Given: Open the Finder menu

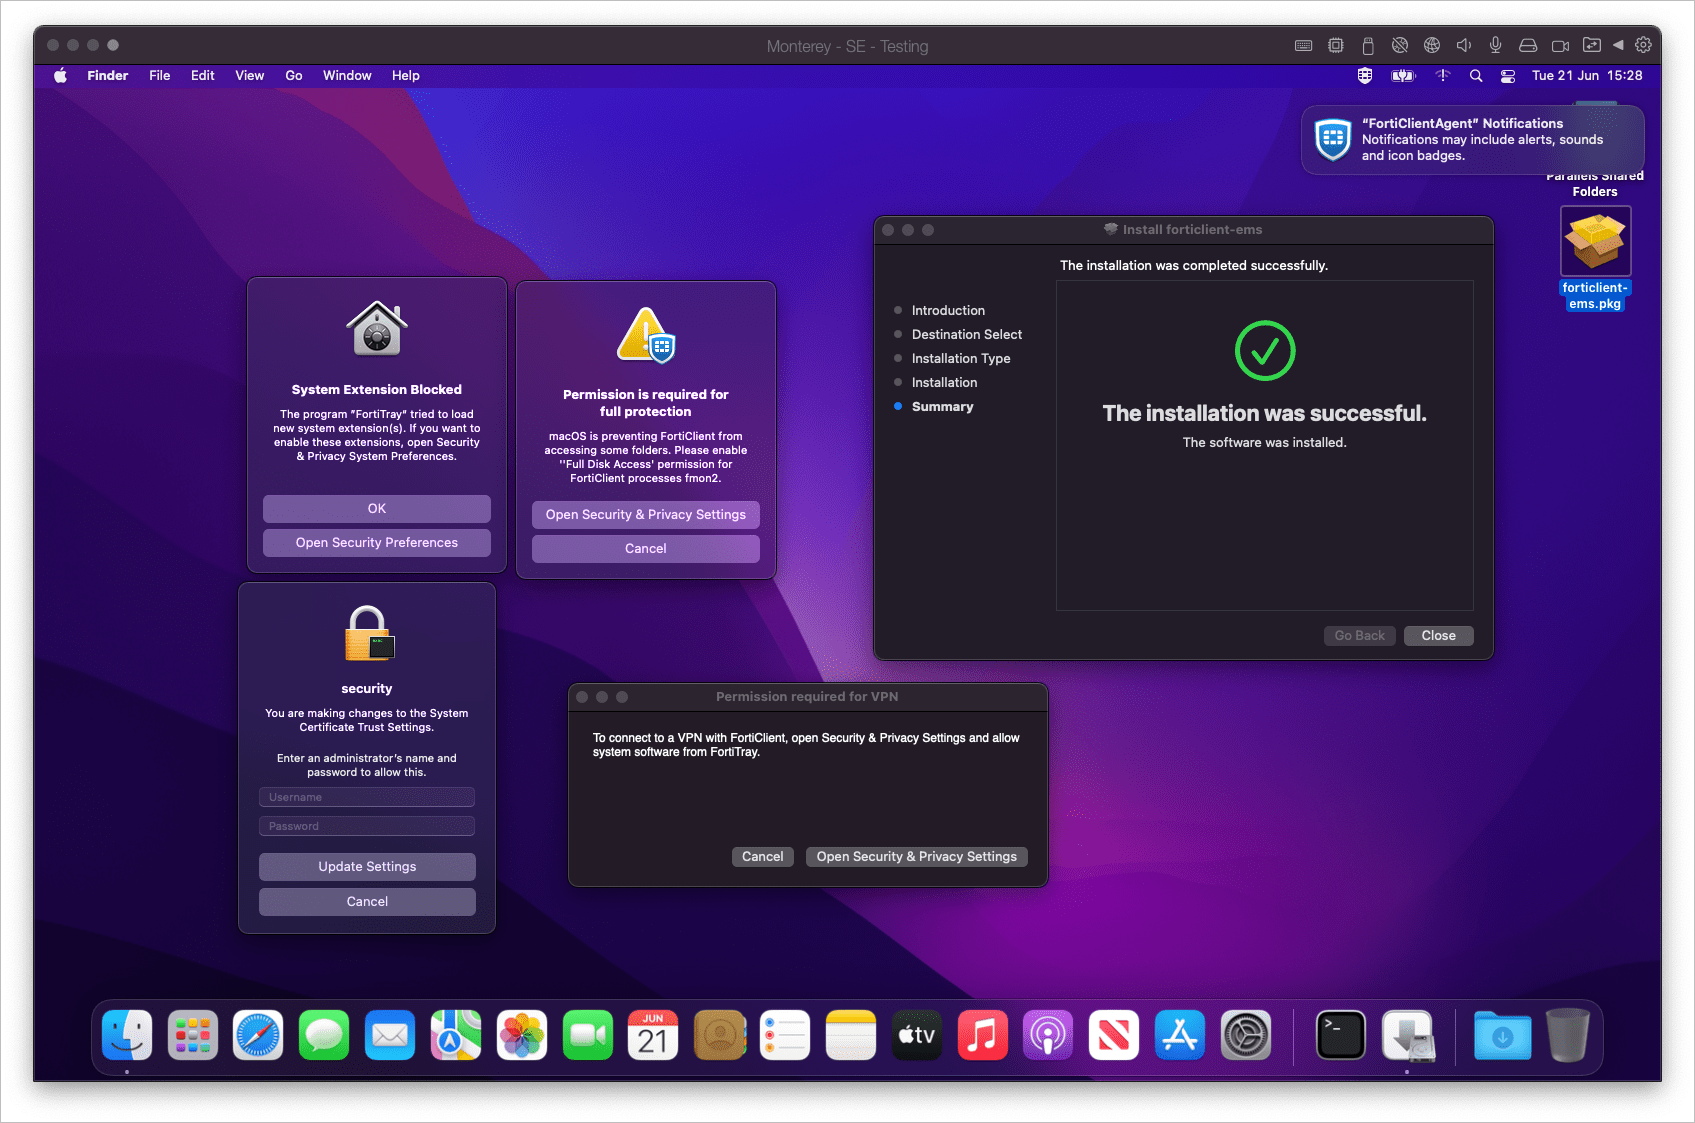Looking at the screenshot, I should pos(108,76).
